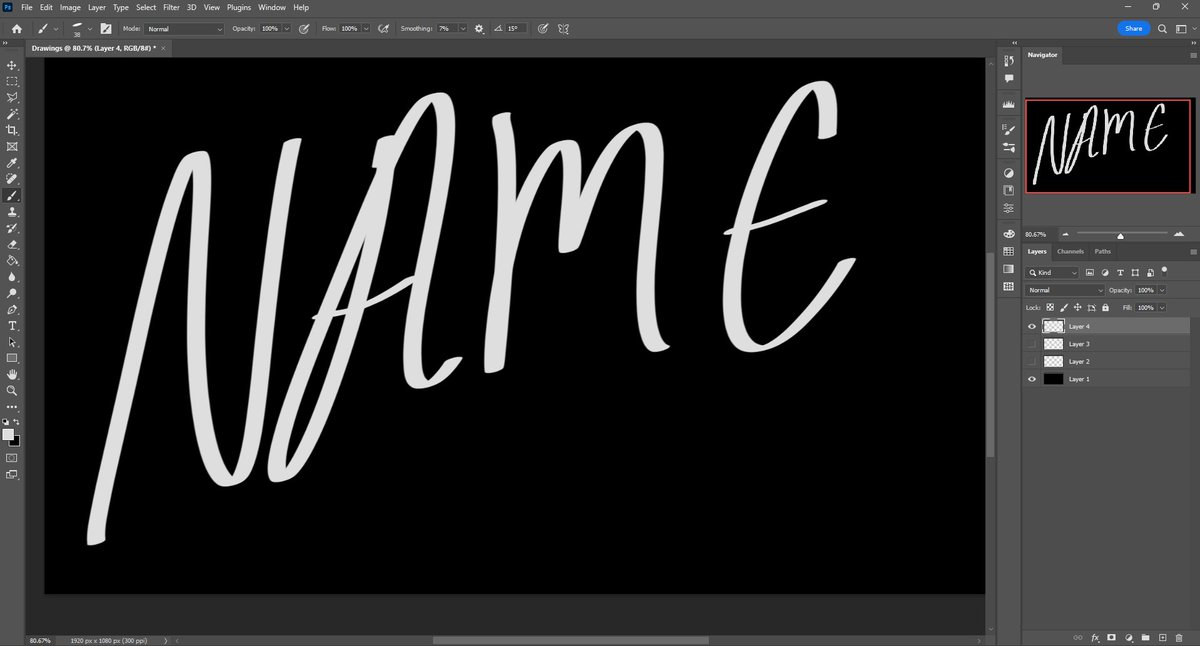
Task: Open the brush Opacity slider dropdown
Action: [287, 29]
